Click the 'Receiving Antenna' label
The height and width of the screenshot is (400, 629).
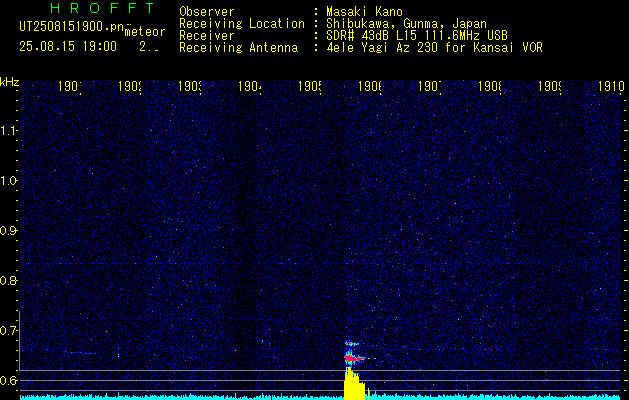pos(239,48)
